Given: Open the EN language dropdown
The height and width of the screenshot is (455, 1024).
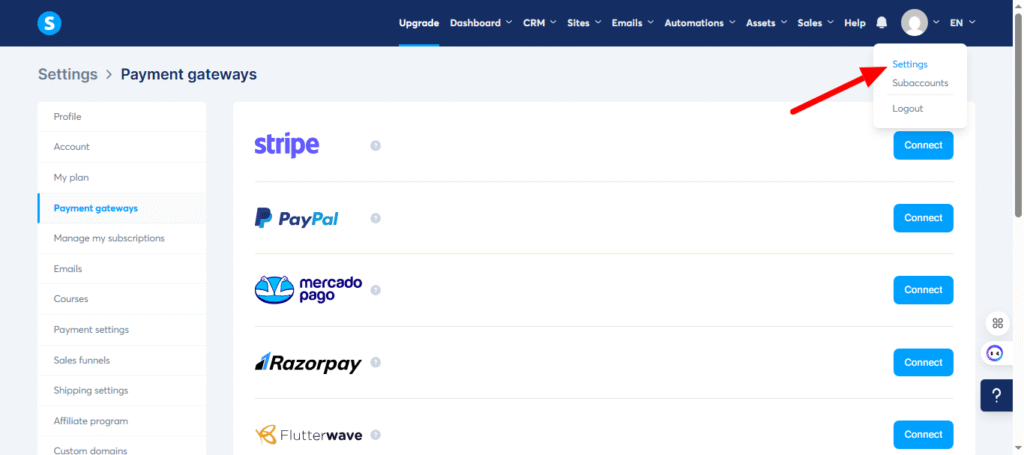Looking at the screenshot, I should (962, 23).
